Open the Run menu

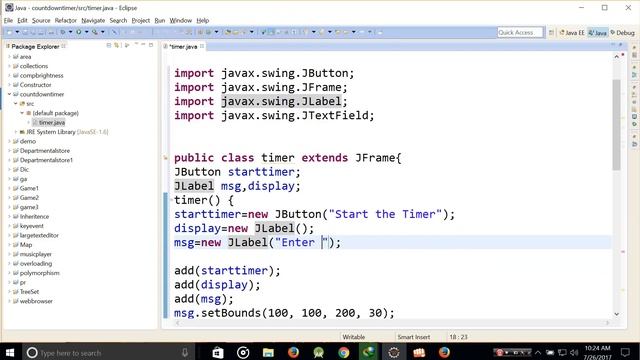[160, 20]
